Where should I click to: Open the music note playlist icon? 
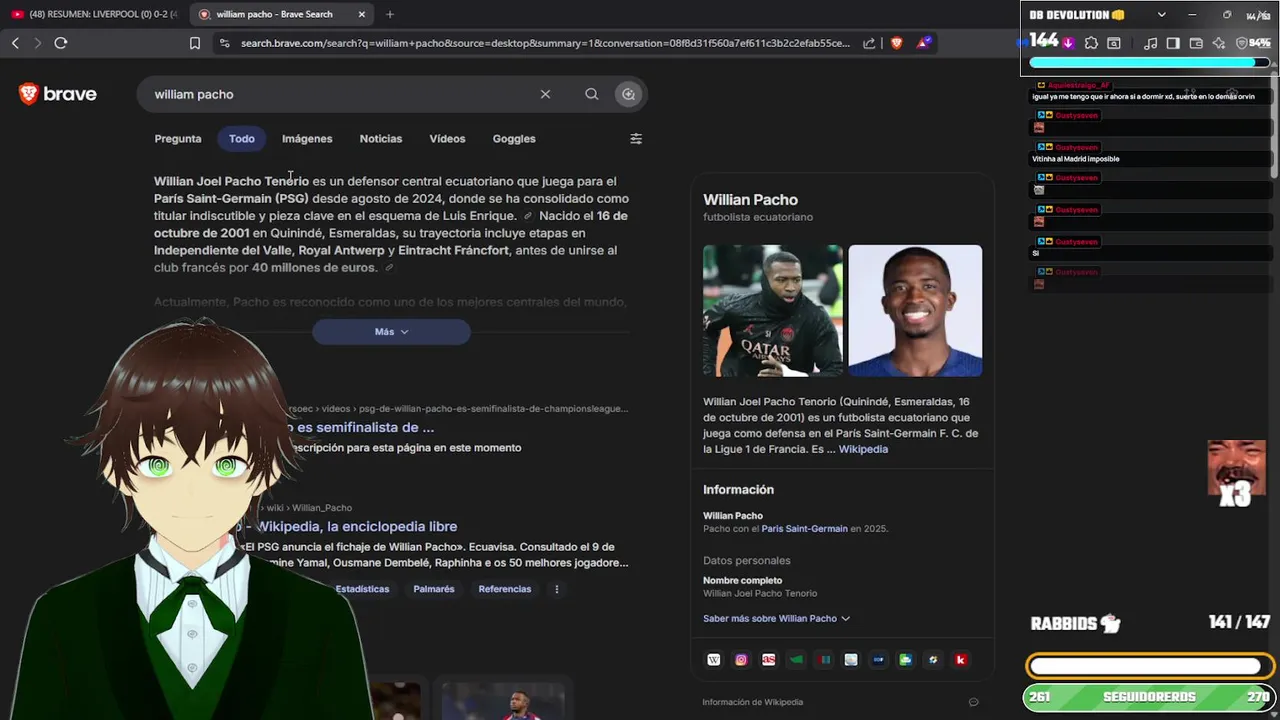pos(1151,43)
